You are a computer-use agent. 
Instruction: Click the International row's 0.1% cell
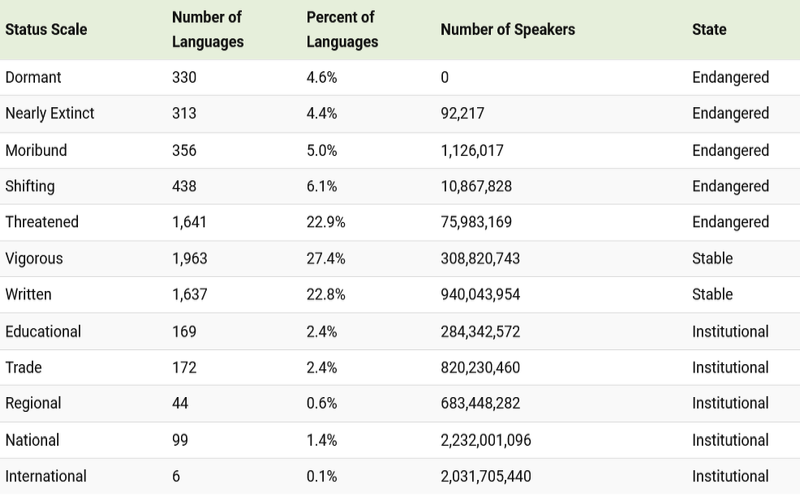321,476
